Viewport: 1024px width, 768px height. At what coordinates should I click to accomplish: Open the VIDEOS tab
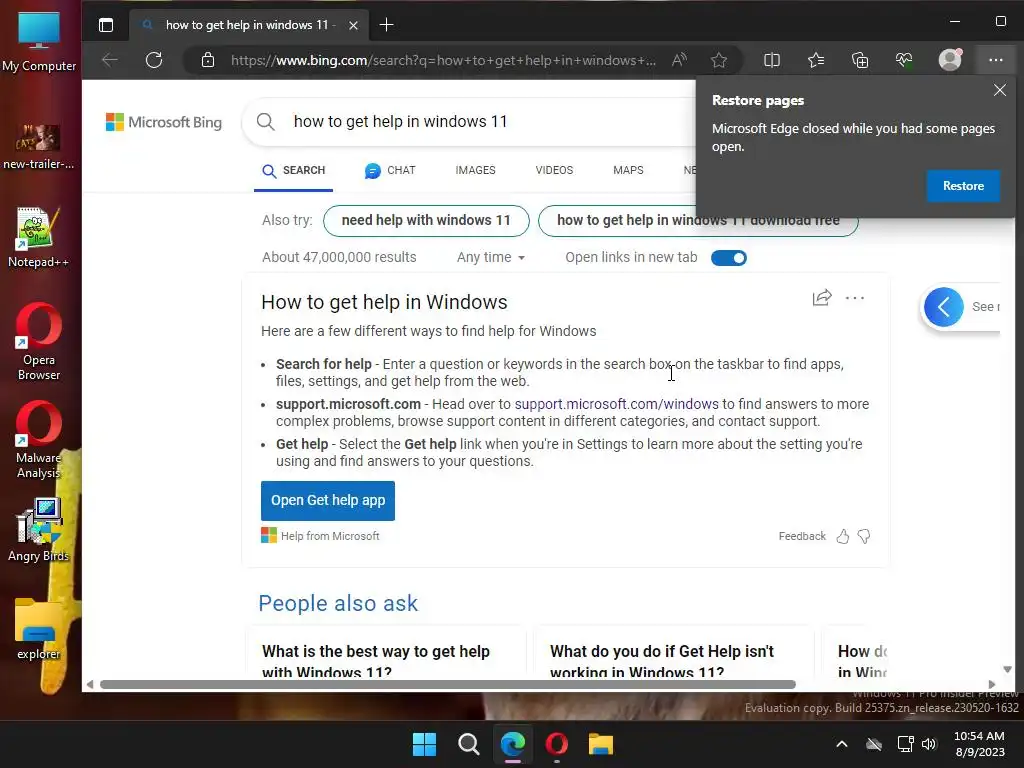554,170
